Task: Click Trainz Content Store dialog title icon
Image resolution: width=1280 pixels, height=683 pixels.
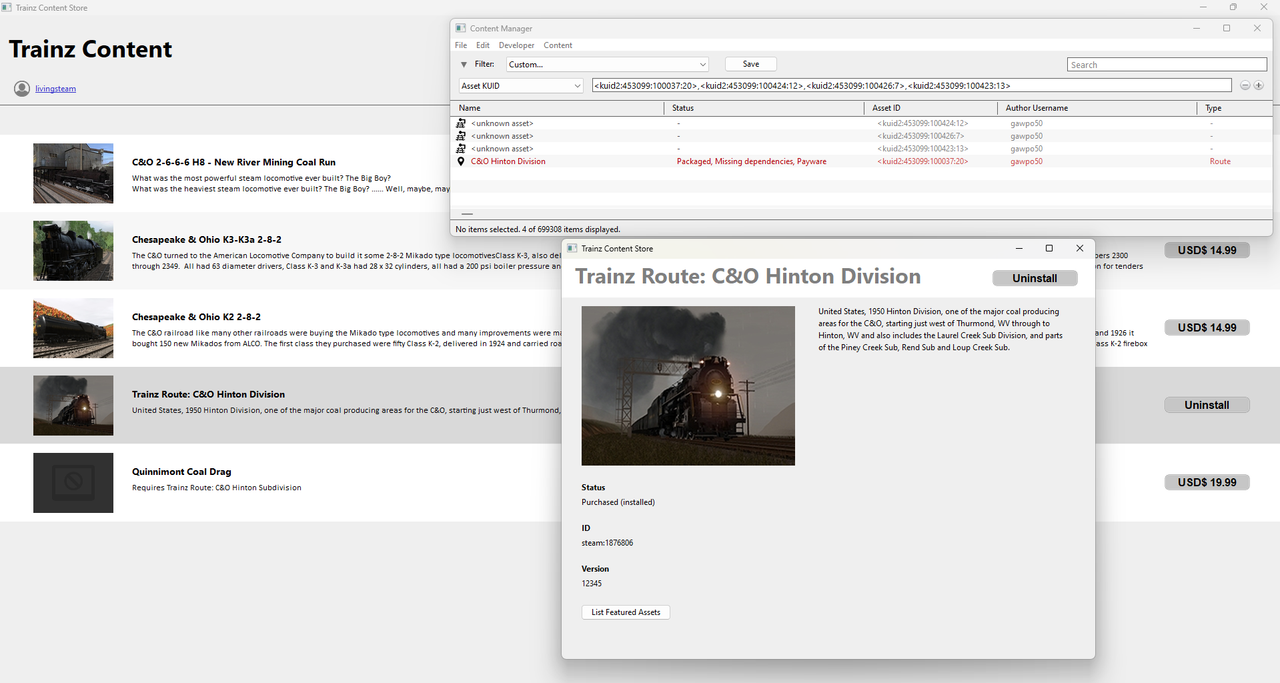Action: click(572, 248)
